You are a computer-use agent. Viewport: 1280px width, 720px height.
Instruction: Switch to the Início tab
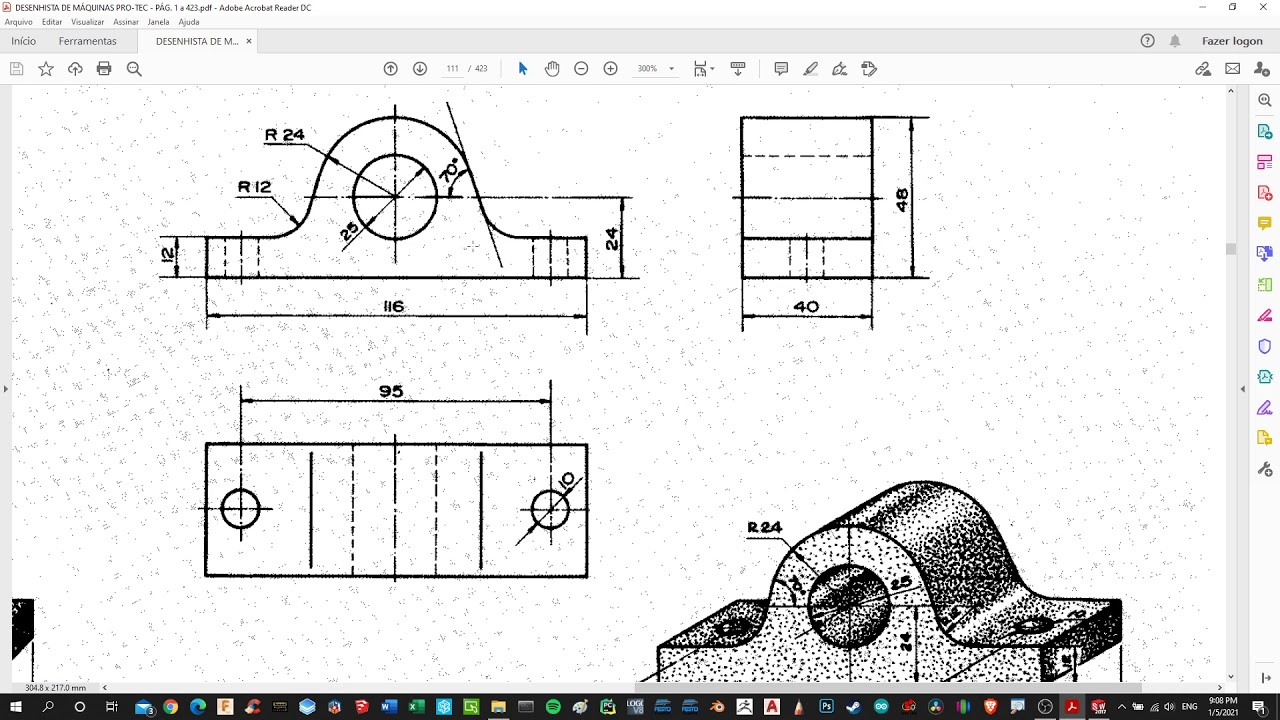click(x=23, y=41)
